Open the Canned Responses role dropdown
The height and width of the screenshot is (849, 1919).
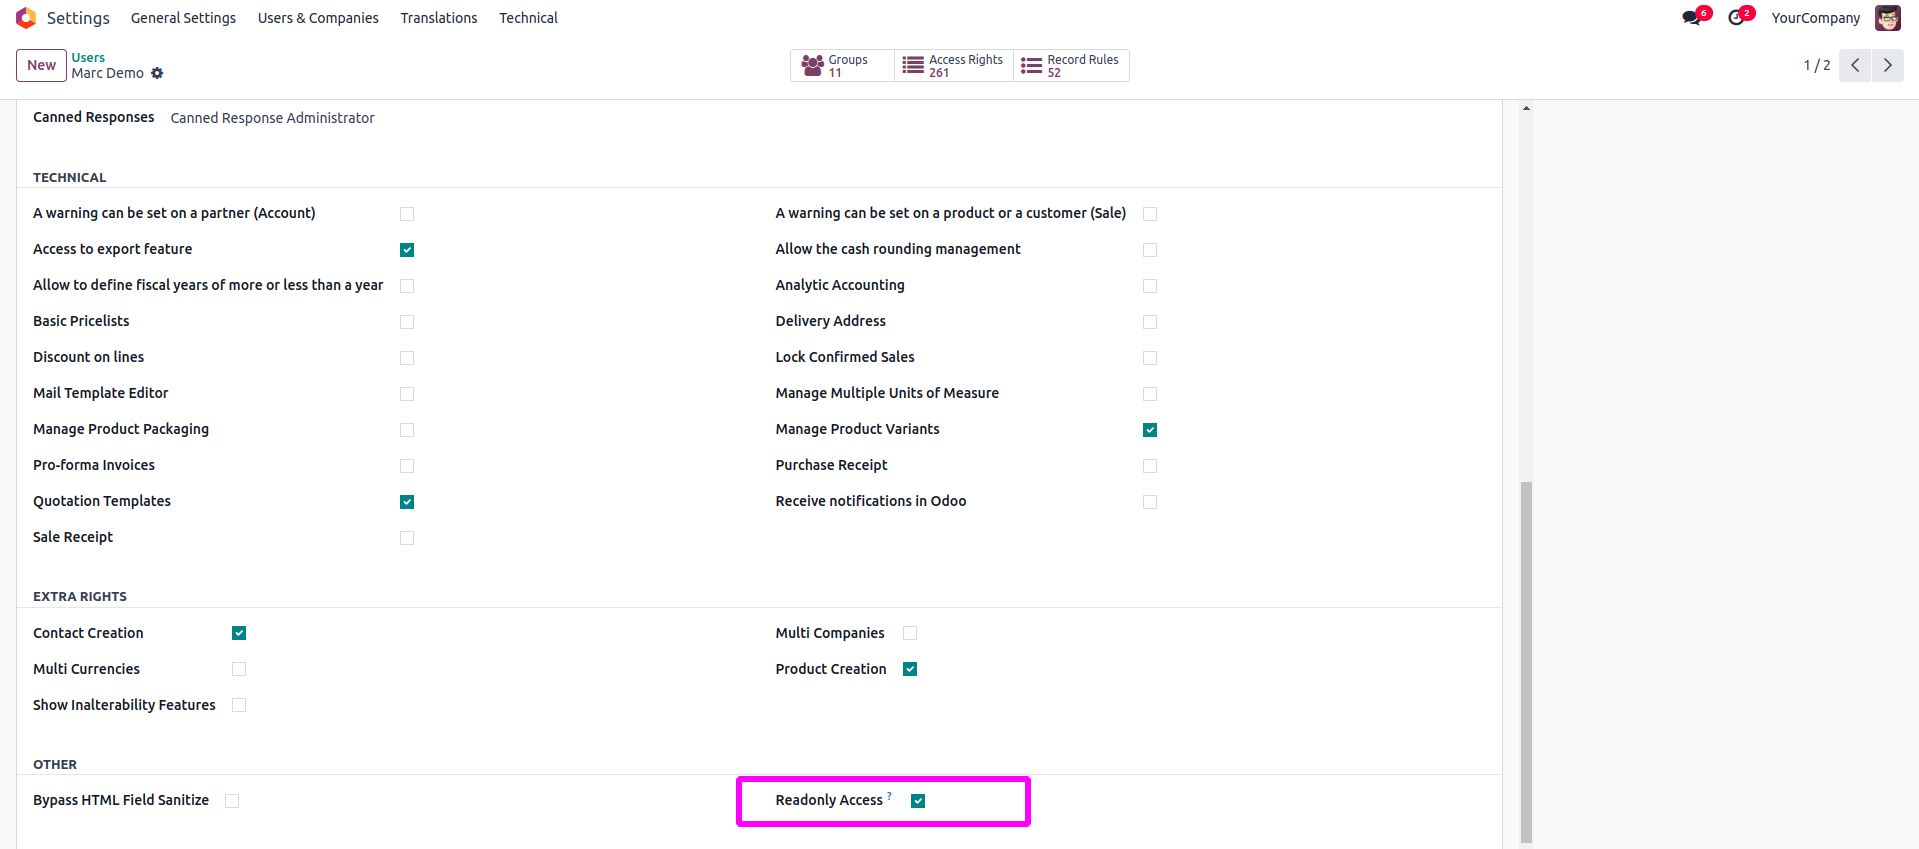pos(272,118)
